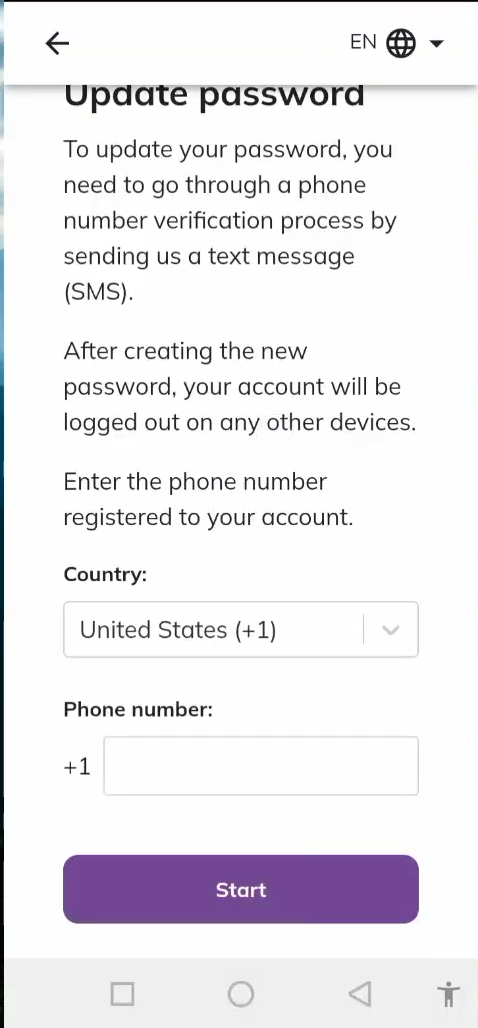Click the purple Start button
This screenshot has height=1028, width=478.
point(241,889)
